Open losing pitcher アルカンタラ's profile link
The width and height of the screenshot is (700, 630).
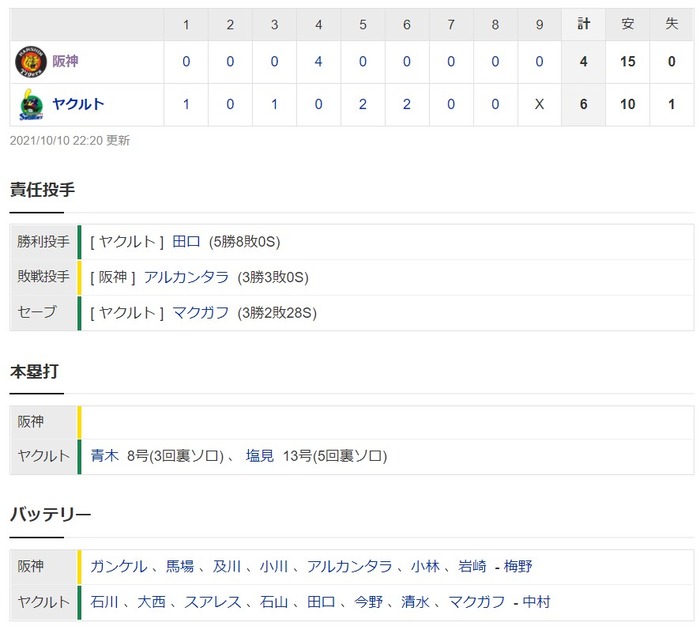pyautogui.click(x=186, y=277)
